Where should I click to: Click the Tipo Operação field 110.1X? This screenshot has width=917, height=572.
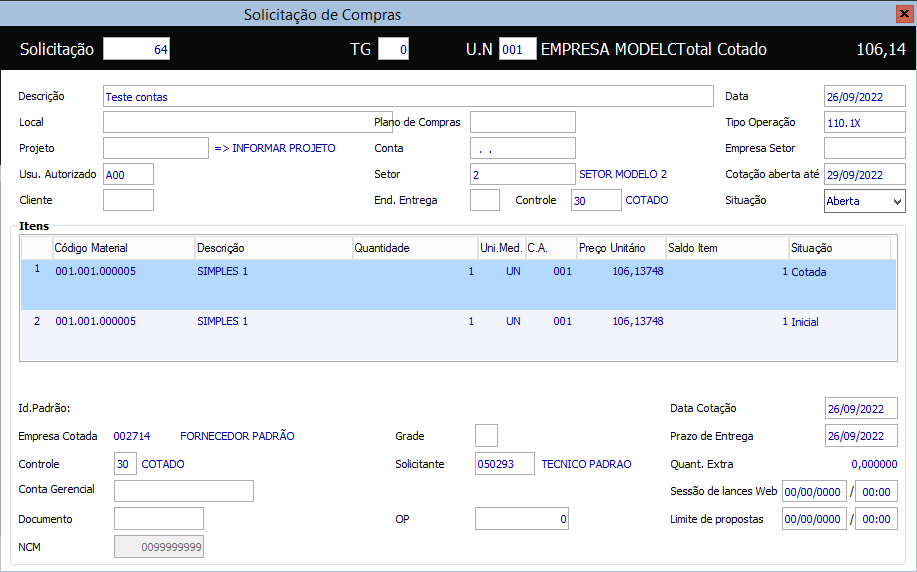pos(864,122)
